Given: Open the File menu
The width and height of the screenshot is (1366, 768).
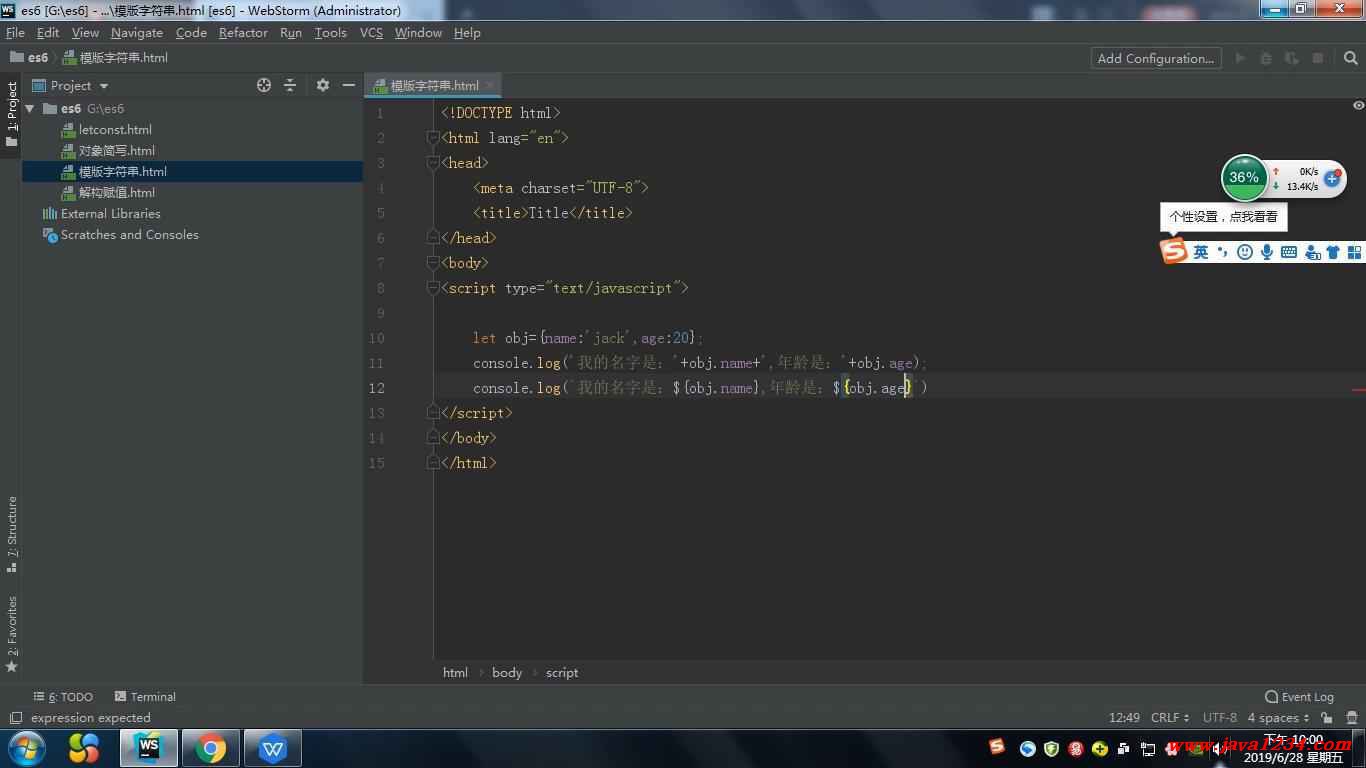Looking at the screenshot, I should point(15,33).
